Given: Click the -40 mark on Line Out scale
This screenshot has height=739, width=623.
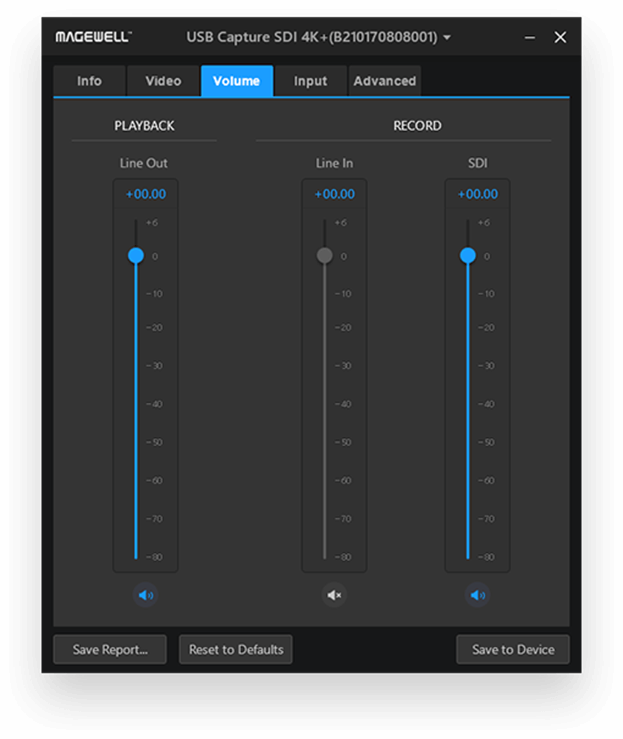Looking at the screenshot, I should pyautogui.click(x=154, y=404).
